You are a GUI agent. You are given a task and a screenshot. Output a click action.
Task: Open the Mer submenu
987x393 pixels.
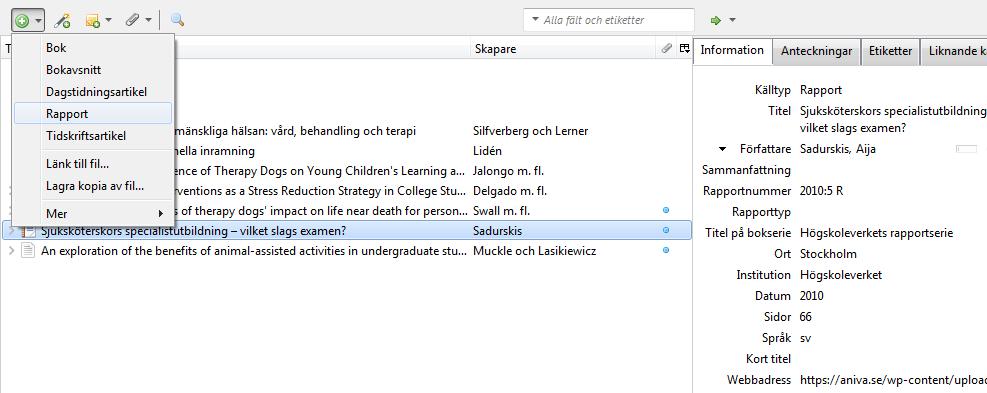coord(93,214)
